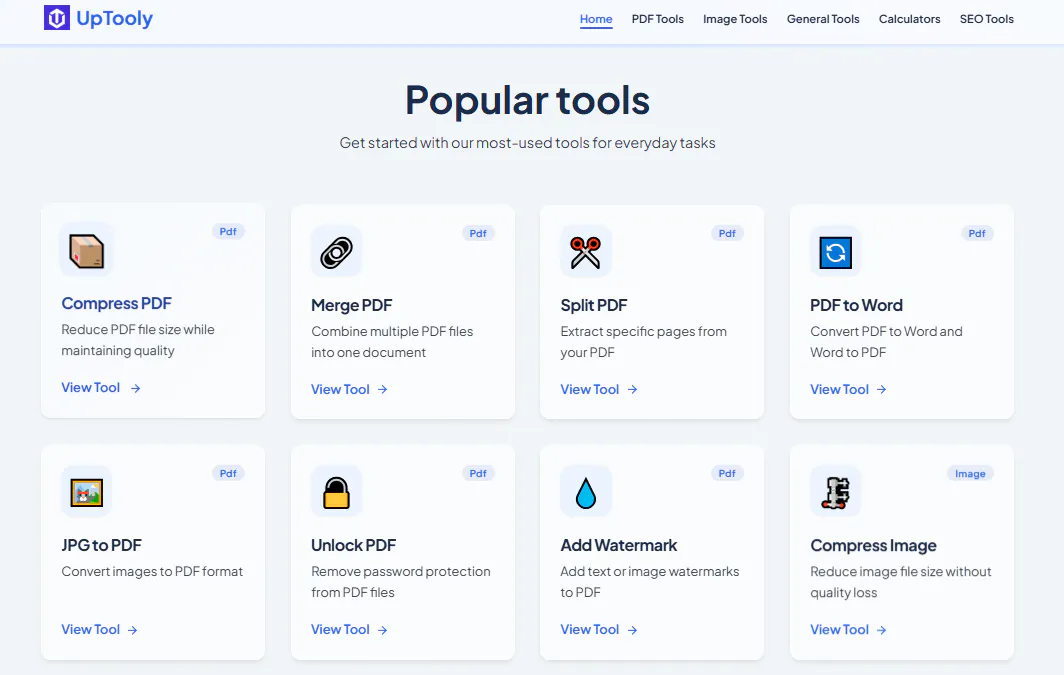Open View Tool link for Compress Image
Screen dimensions: 1064x675
click(x=848, y=630)
